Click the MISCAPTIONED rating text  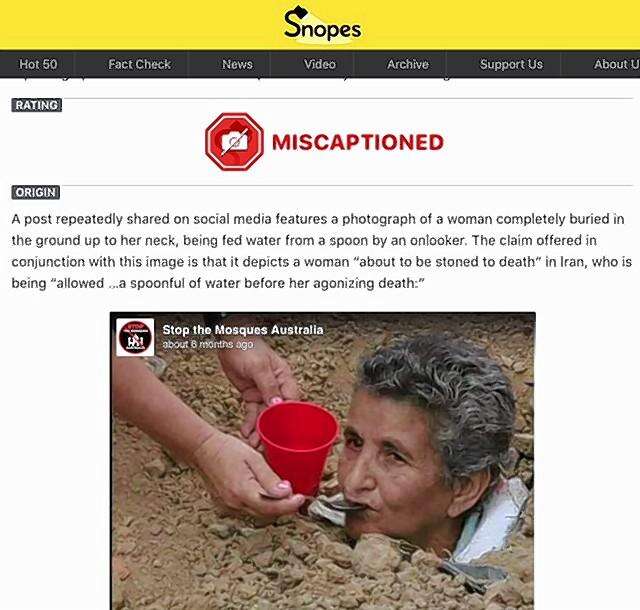point(358,142)
